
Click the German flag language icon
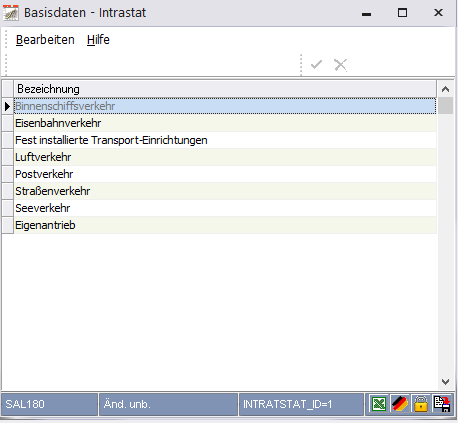tap(399, 404)
